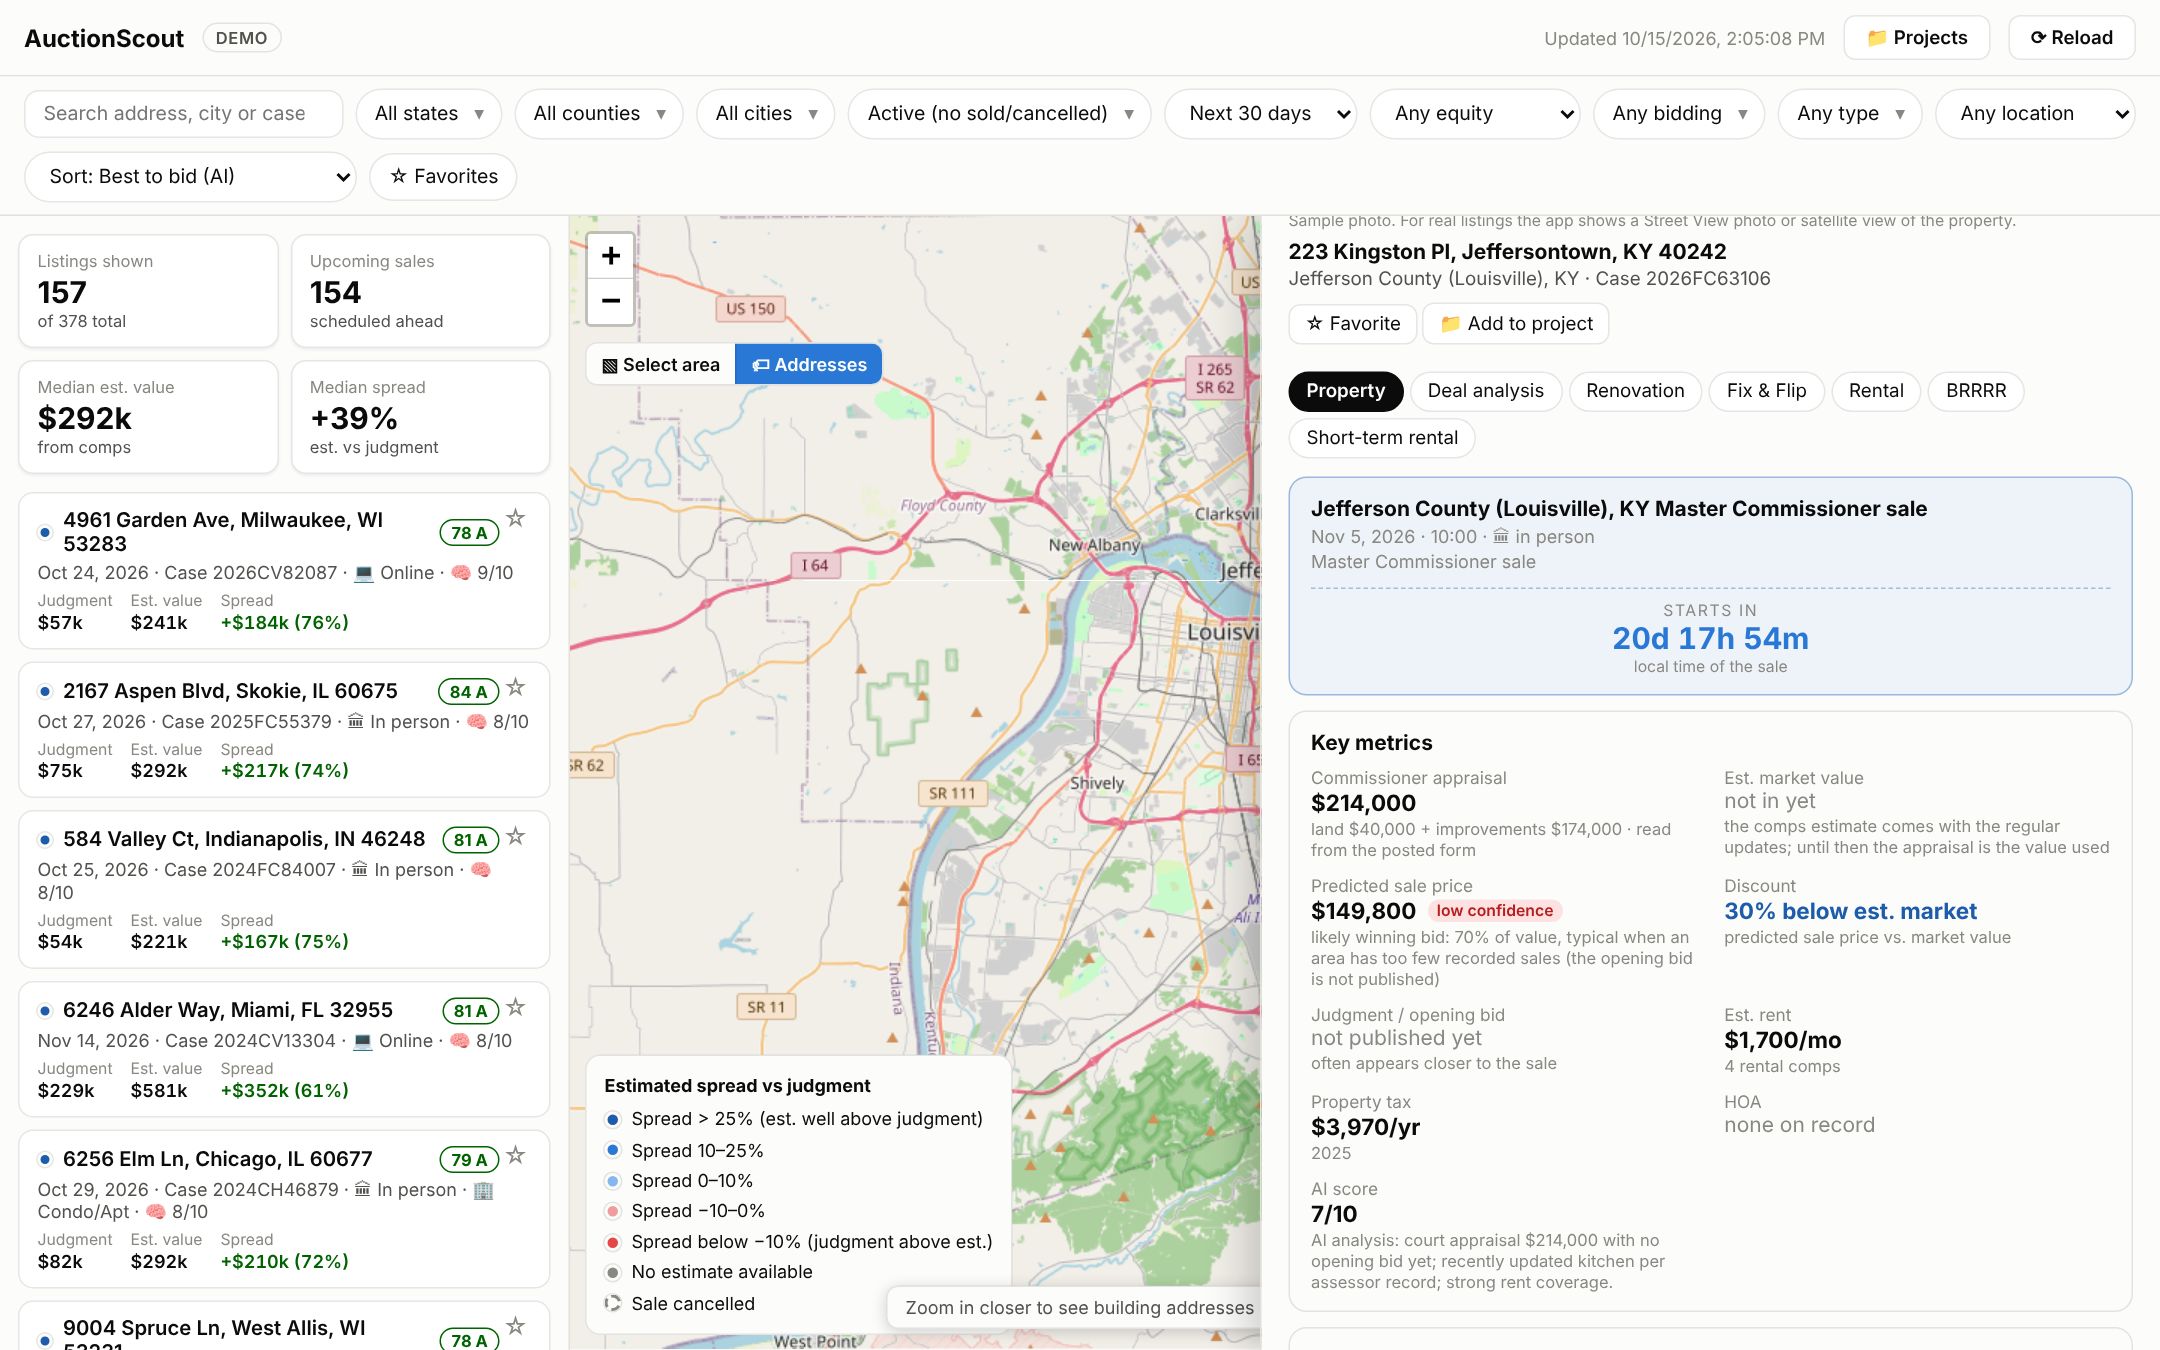Viewport: 2160px width, 1350px height.
Task: Switch to the Fix & Flip tab
Action: [x=1766, y=391]
